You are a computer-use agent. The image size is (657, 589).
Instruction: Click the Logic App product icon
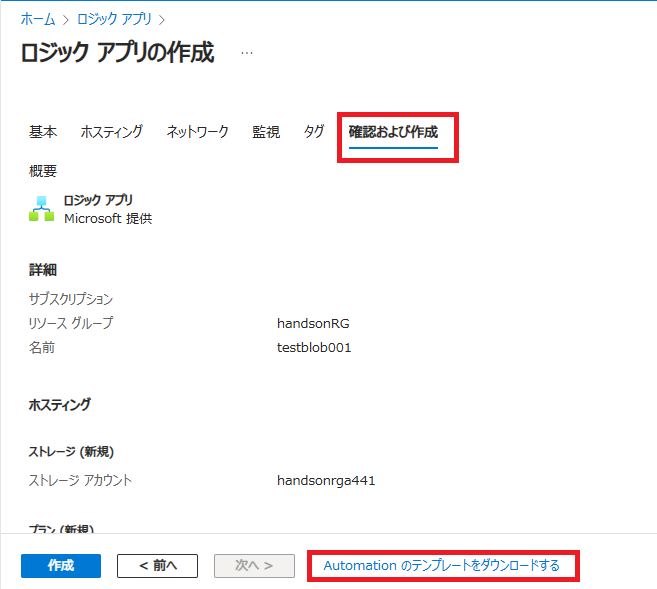point(41,209)
